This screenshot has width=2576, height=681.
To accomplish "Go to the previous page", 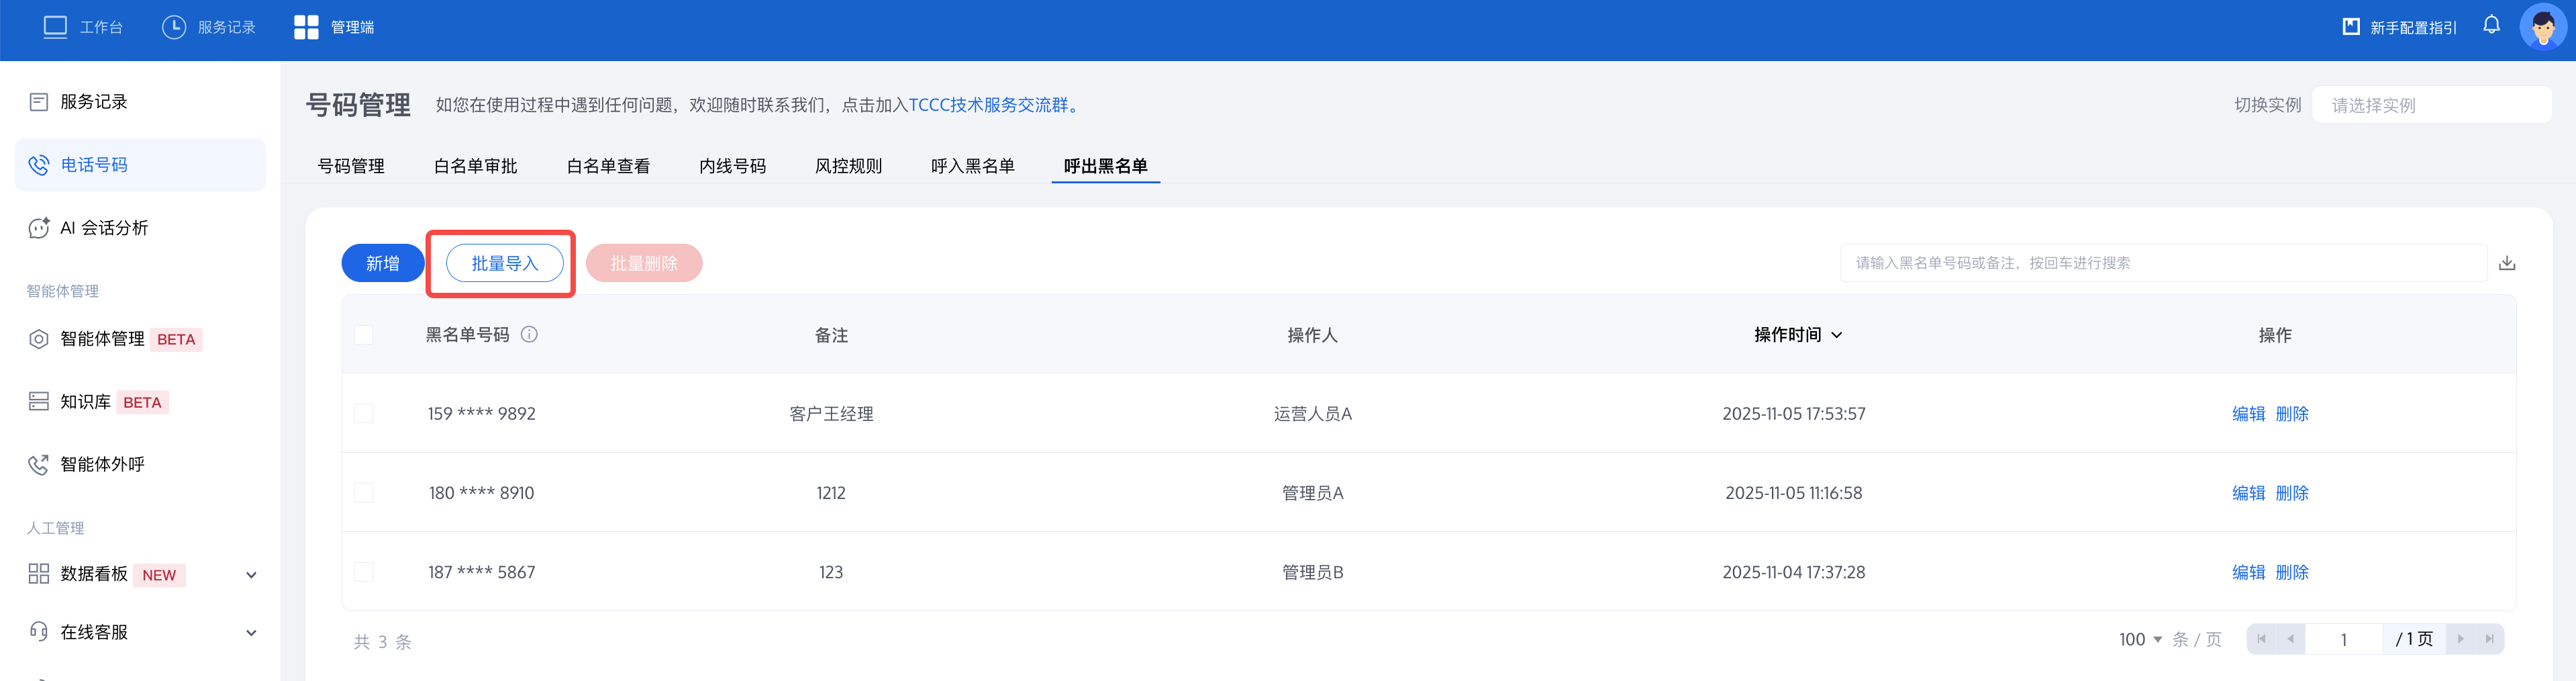I will (x=2290, y=639).
